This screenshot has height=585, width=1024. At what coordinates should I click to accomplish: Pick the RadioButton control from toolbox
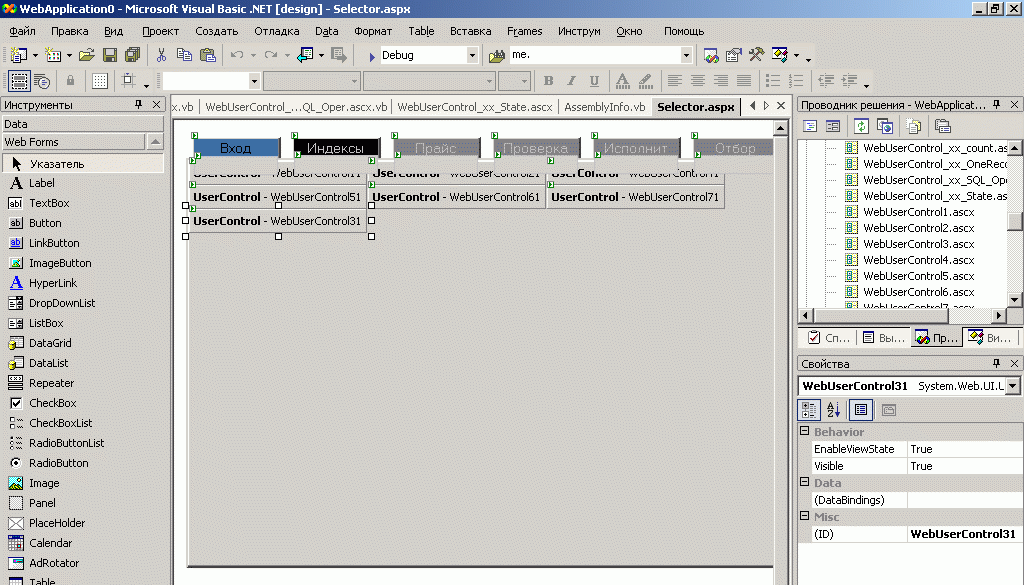point(58,463)
